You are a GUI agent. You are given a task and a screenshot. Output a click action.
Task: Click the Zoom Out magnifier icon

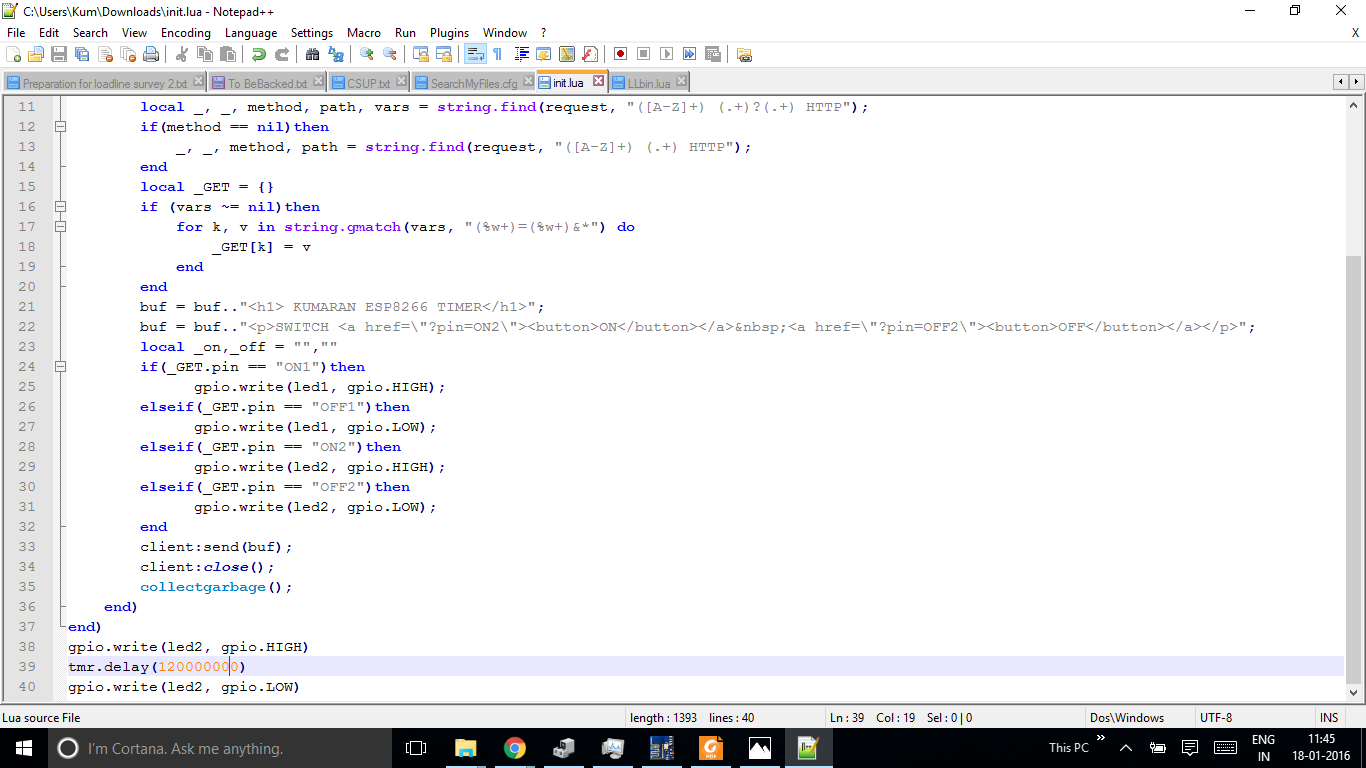click(390, 54)
